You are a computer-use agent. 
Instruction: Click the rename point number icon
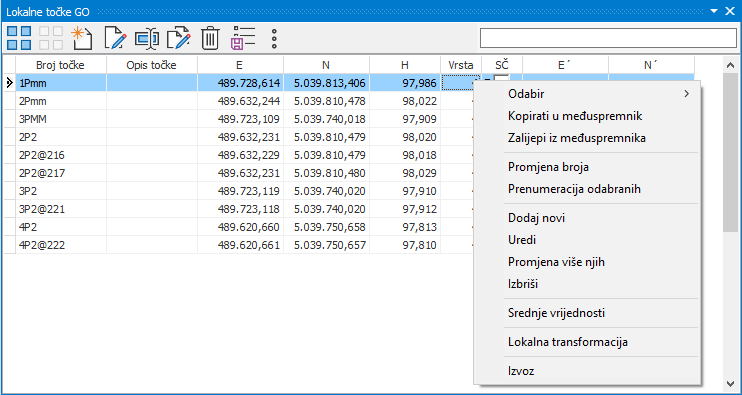(x=147, y=38)
